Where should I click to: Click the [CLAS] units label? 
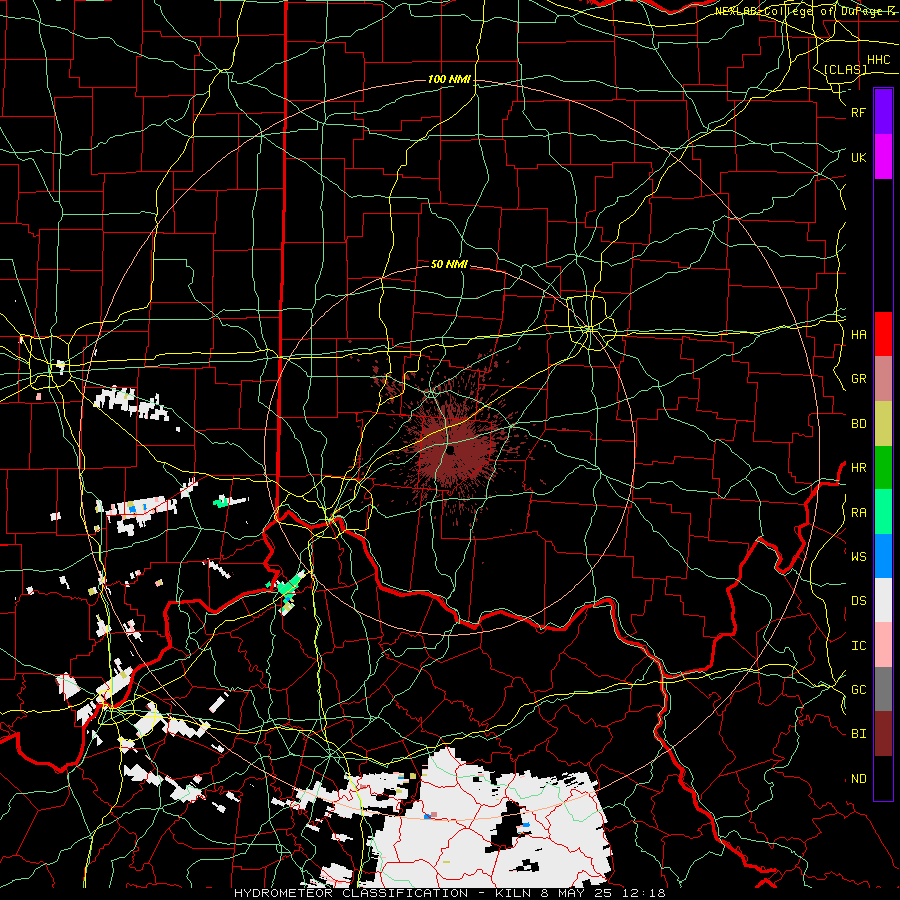coord(845,69)
